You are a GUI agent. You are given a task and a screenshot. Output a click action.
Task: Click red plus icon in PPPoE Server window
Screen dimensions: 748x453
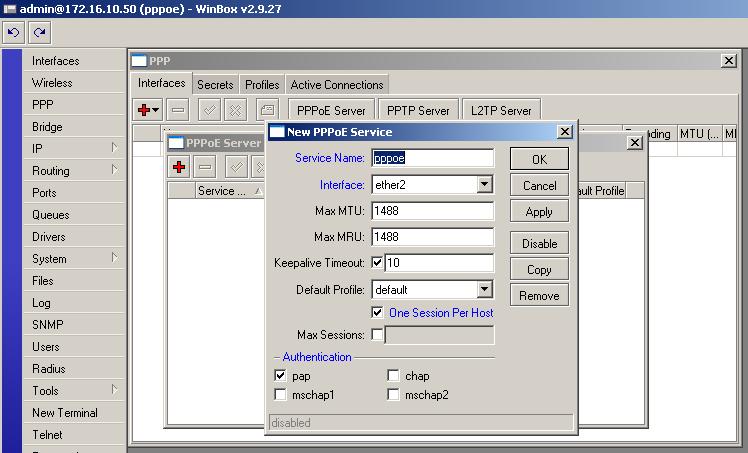tap(179, 167)
